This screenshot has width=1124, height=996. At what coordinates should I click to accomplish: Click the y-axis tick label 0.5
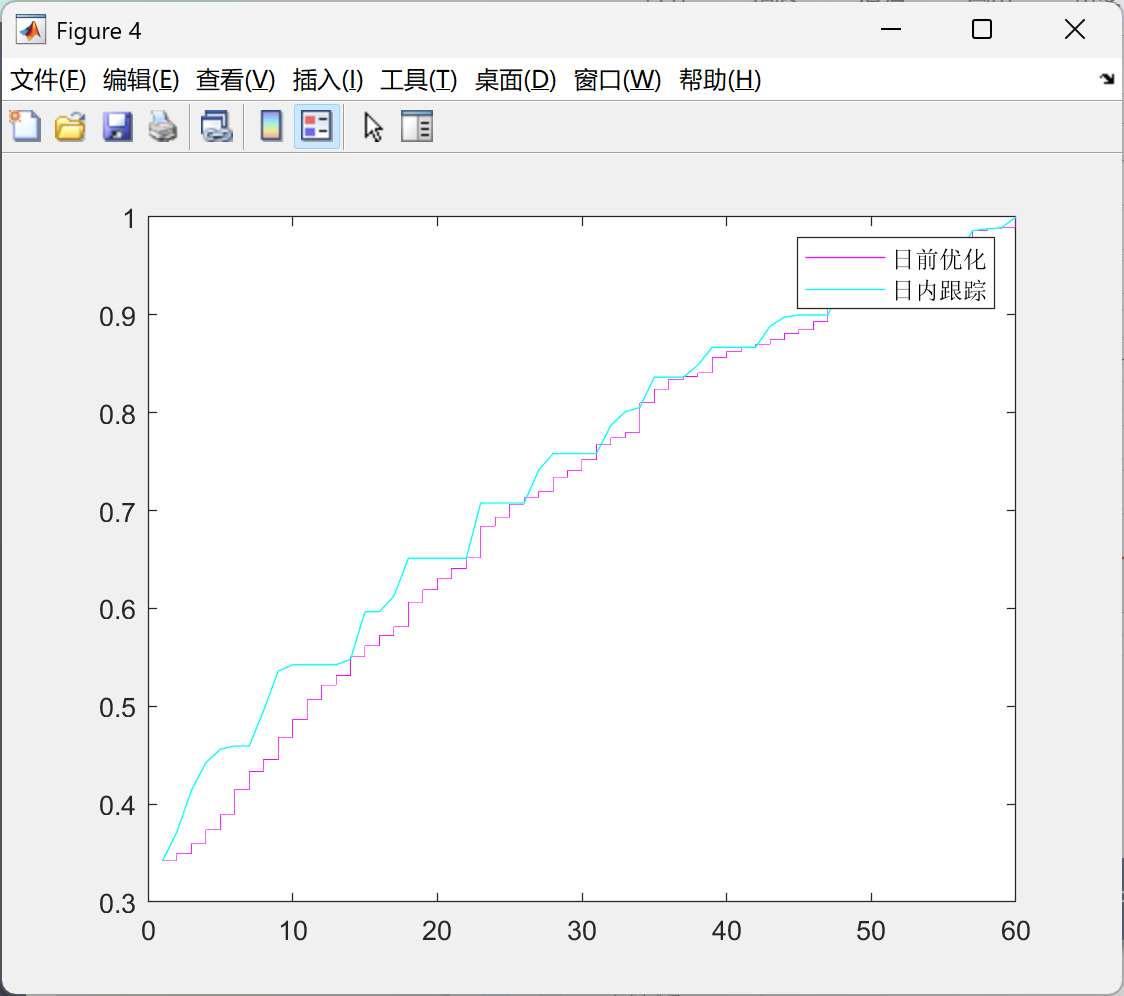pyautogui.click(x=118, y=708)
